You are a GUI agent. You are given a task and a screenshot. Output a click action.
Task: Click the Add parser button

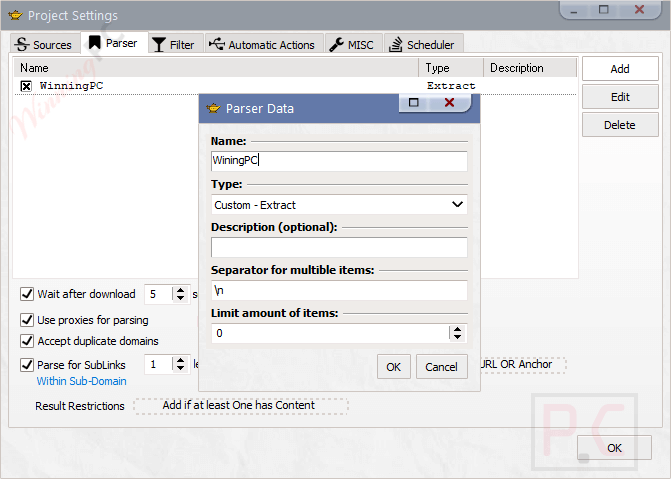pos(619,69)
